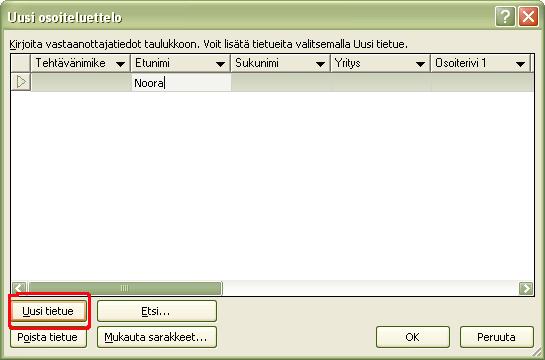Open the Osoiterivi 1 column dropdown arrow
545x360 pixels.
click(520, 64)
